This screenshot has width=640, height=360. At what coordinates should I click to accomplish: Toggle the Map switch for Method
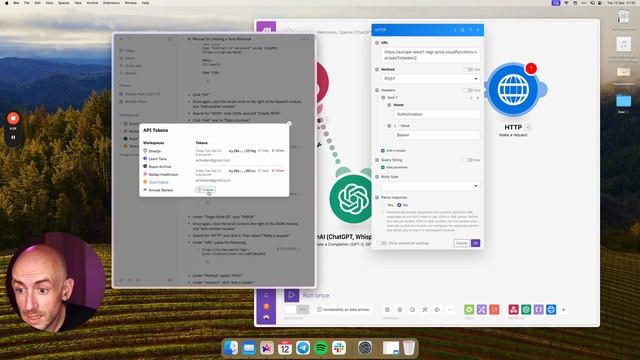click(x=469, y=69)
